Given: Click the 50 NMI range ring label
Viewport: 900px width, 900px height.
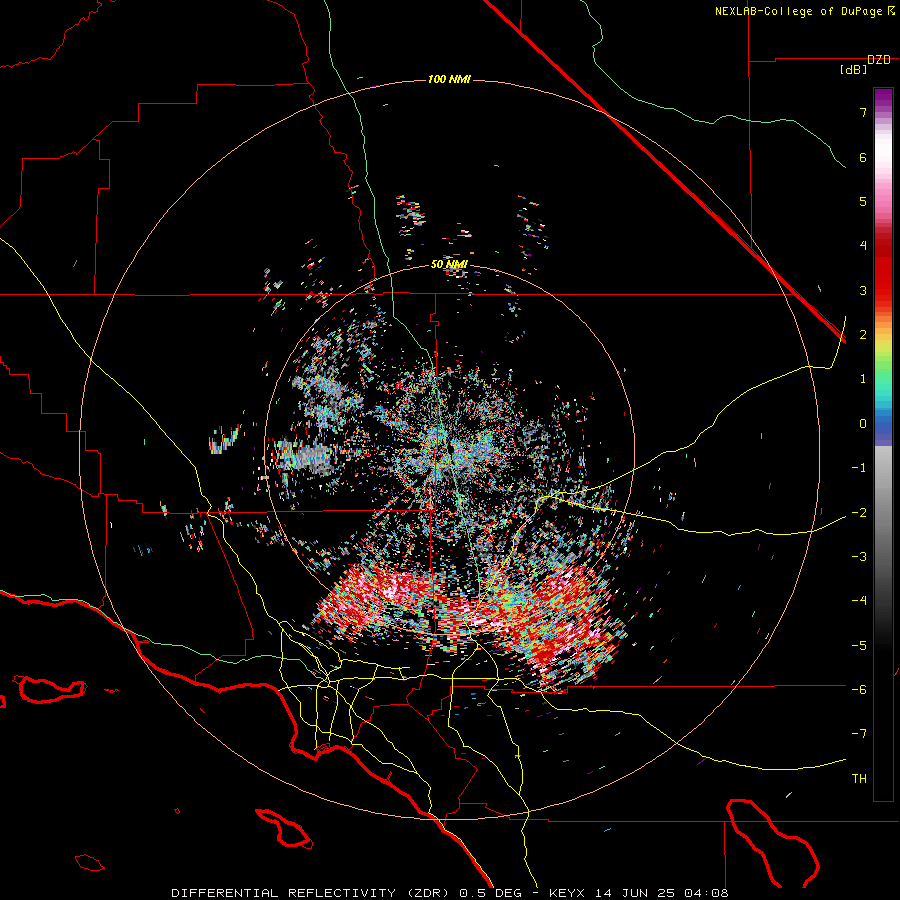Looking at the screenshot, I should (x=449, y=264).
